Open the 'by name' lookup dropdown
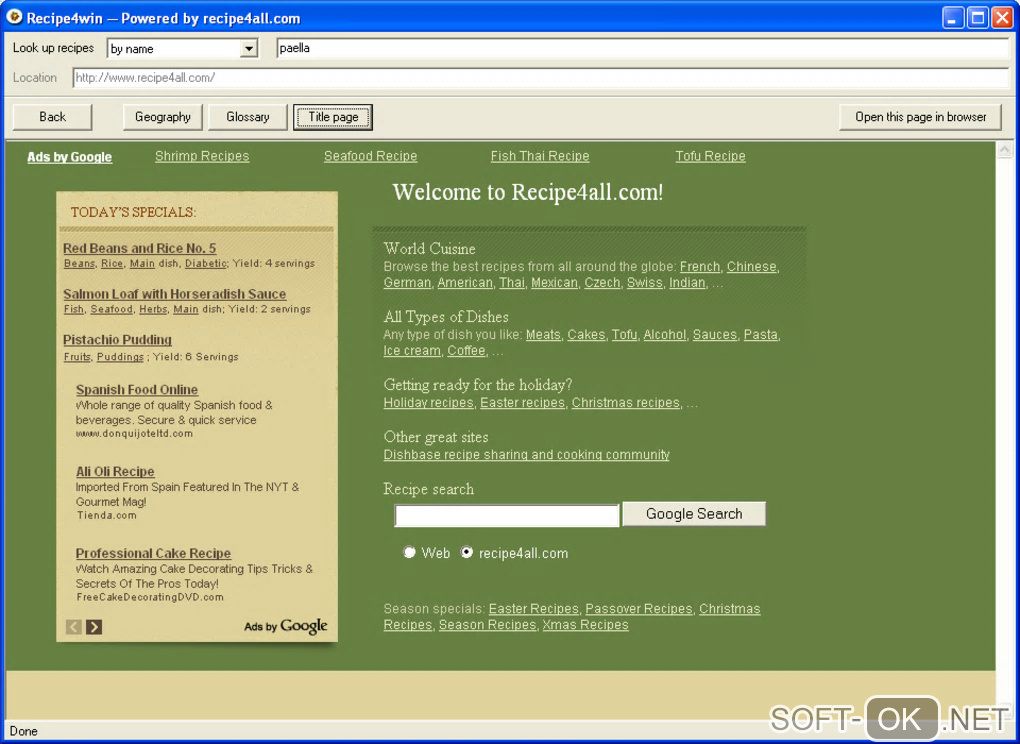1020x744 pixels. 248,49
